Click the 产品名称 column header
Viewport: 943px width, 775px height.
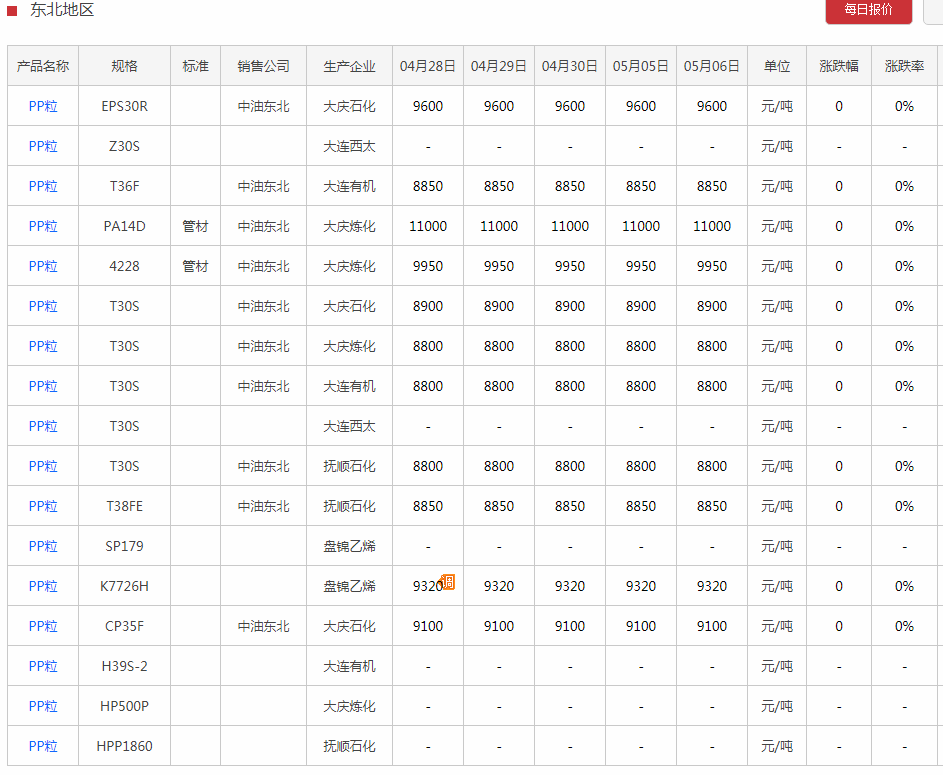43,66
